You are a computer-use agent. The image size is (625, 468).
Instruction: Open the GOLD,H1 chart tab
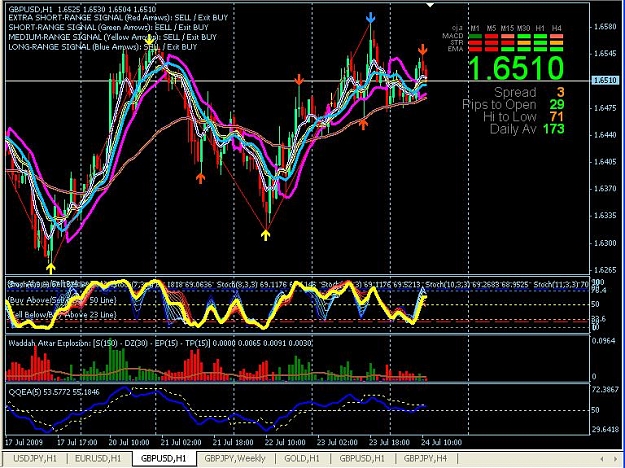(x=302, y=458)
